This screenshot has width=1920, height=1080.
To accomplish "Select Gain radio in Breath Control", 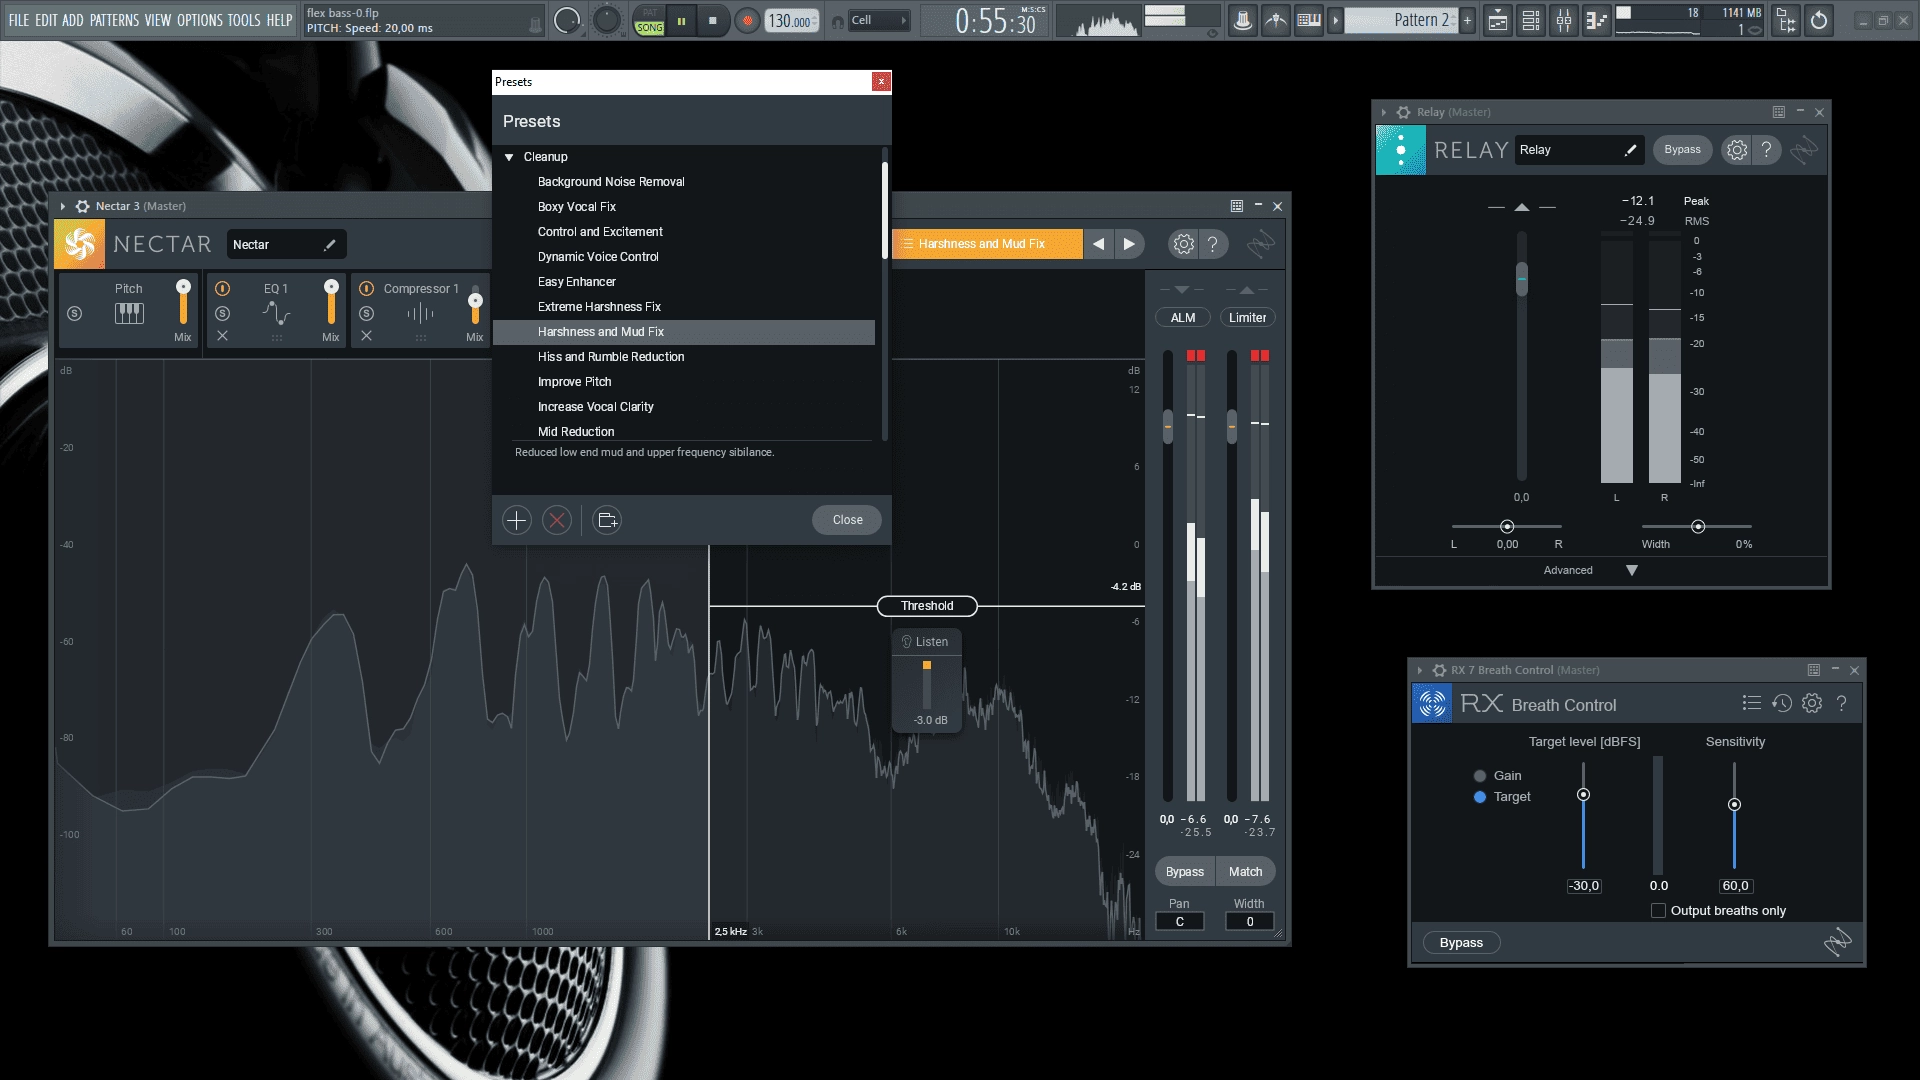I will click(x=1480, y=776).
